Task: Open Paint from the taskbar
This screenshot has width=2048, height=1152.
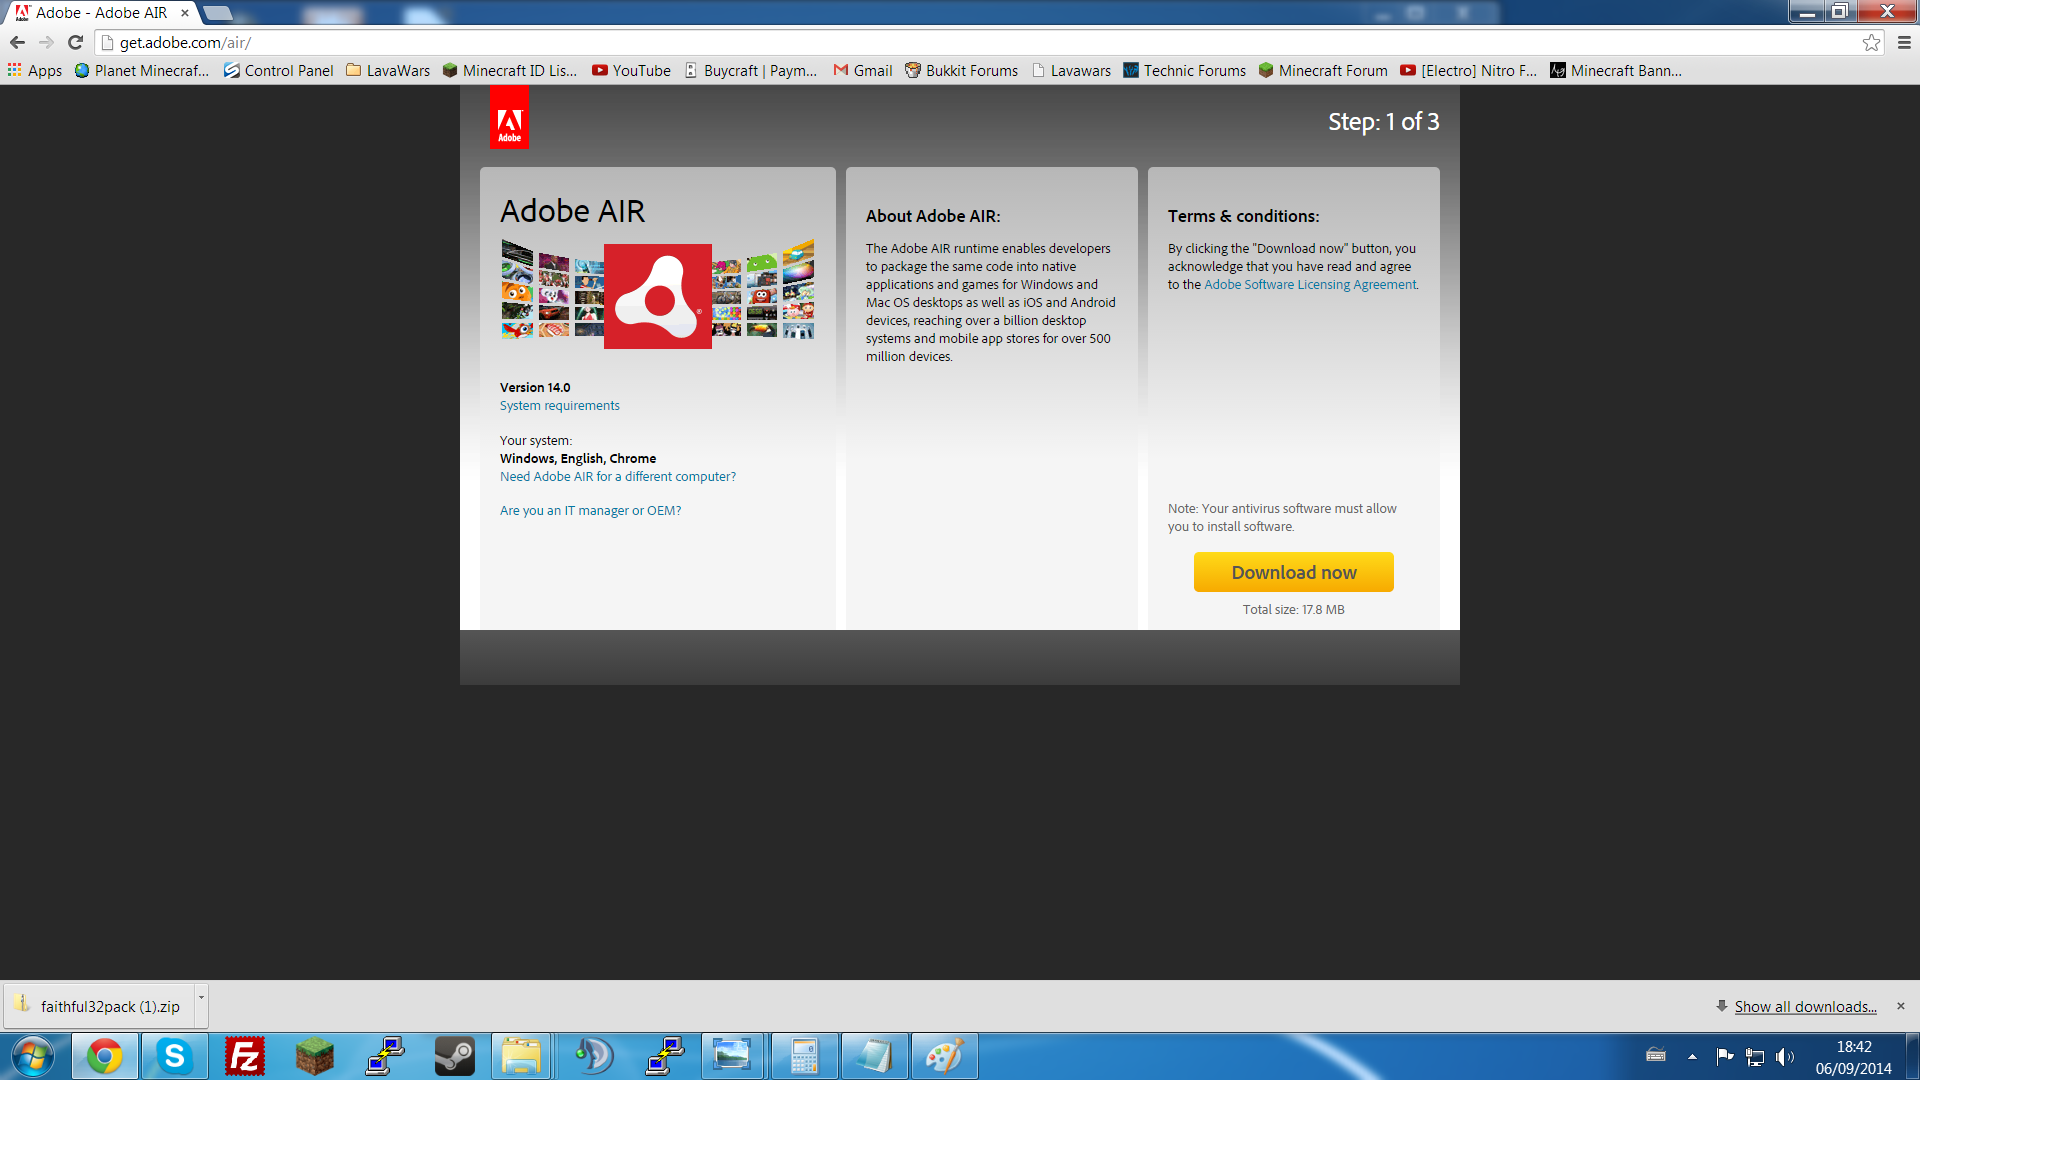Action: pos(944,1056)
